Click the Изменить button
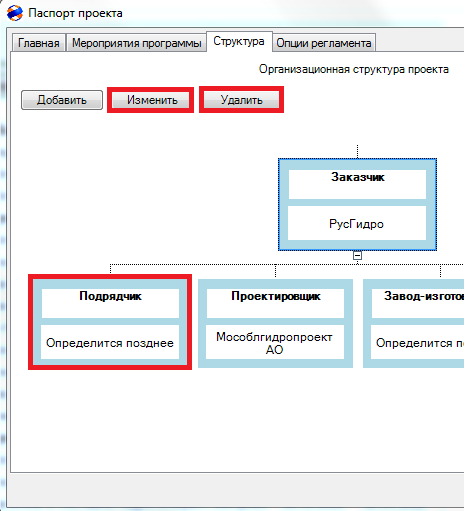This screenshot has width=465, height=511. point(152,100)
